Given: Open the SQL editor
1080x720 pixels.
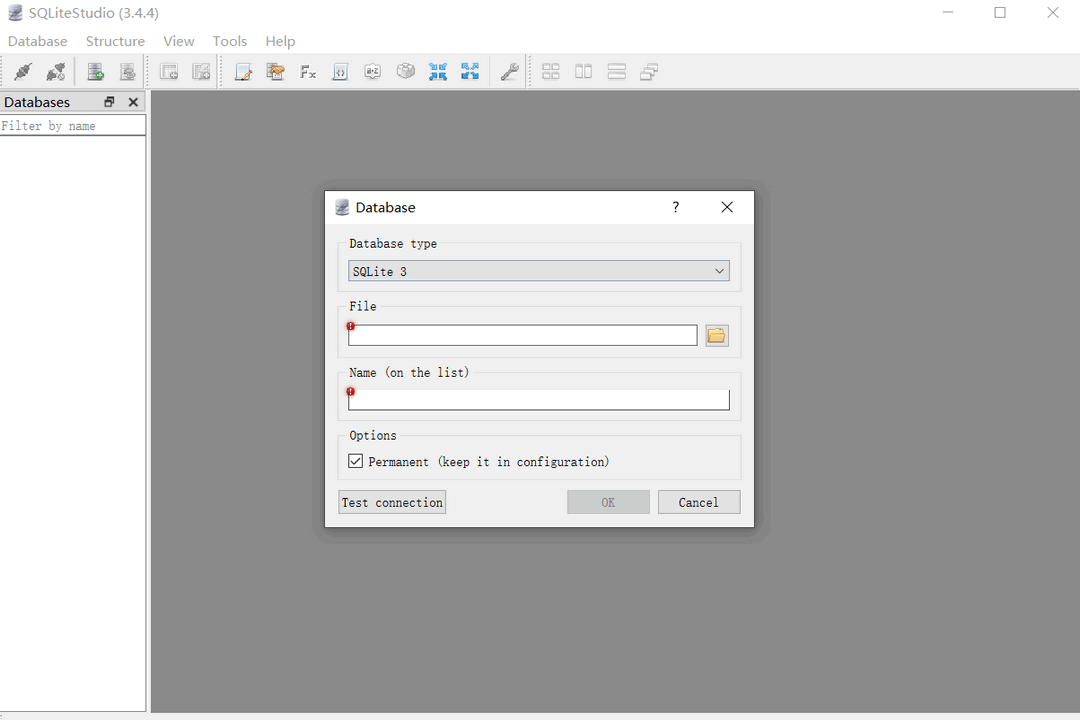Looking at the screenshot, I should tap(243, 71).
